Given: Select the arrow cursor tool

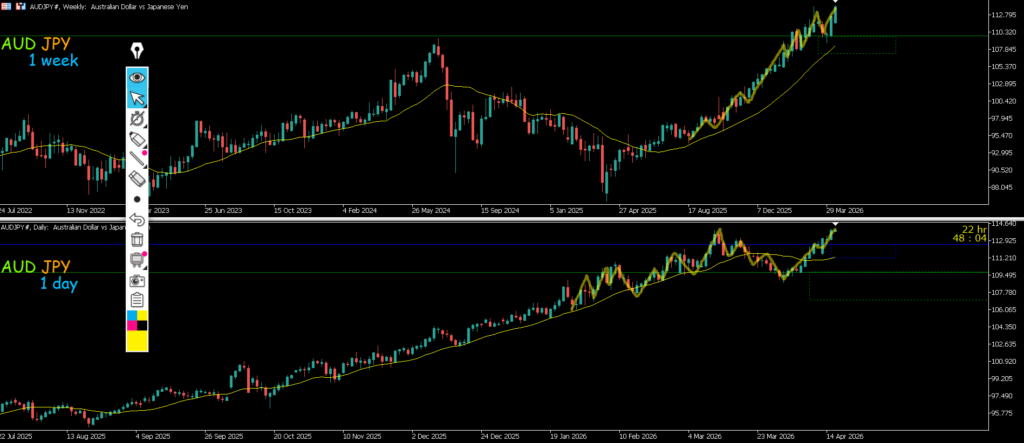Looking at the screenshot, I should tap(137, 98).
